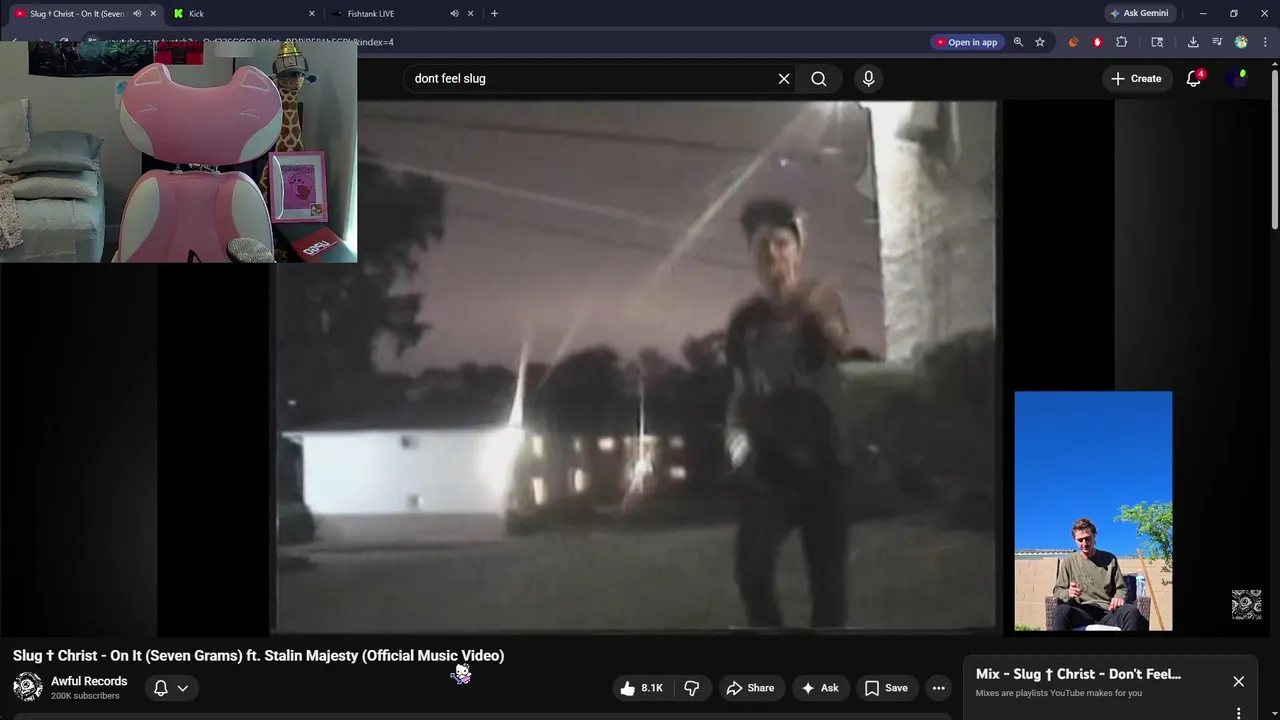Image resolution: width=1280 pixels, height=720 pixels.
Task: Close the Mix playlist panel
Action: click(1238, 681)
